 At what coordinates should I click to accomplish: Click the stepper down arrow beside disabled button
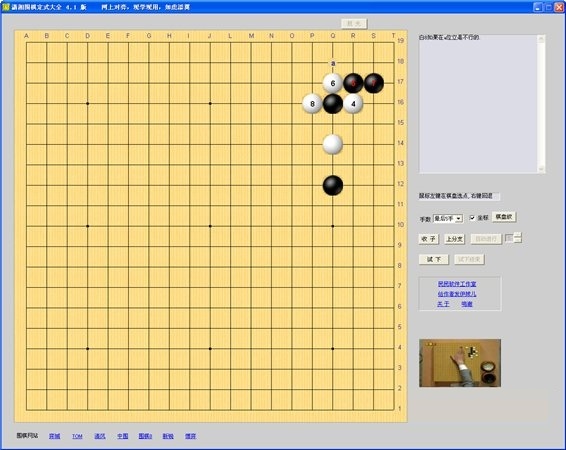518,240
